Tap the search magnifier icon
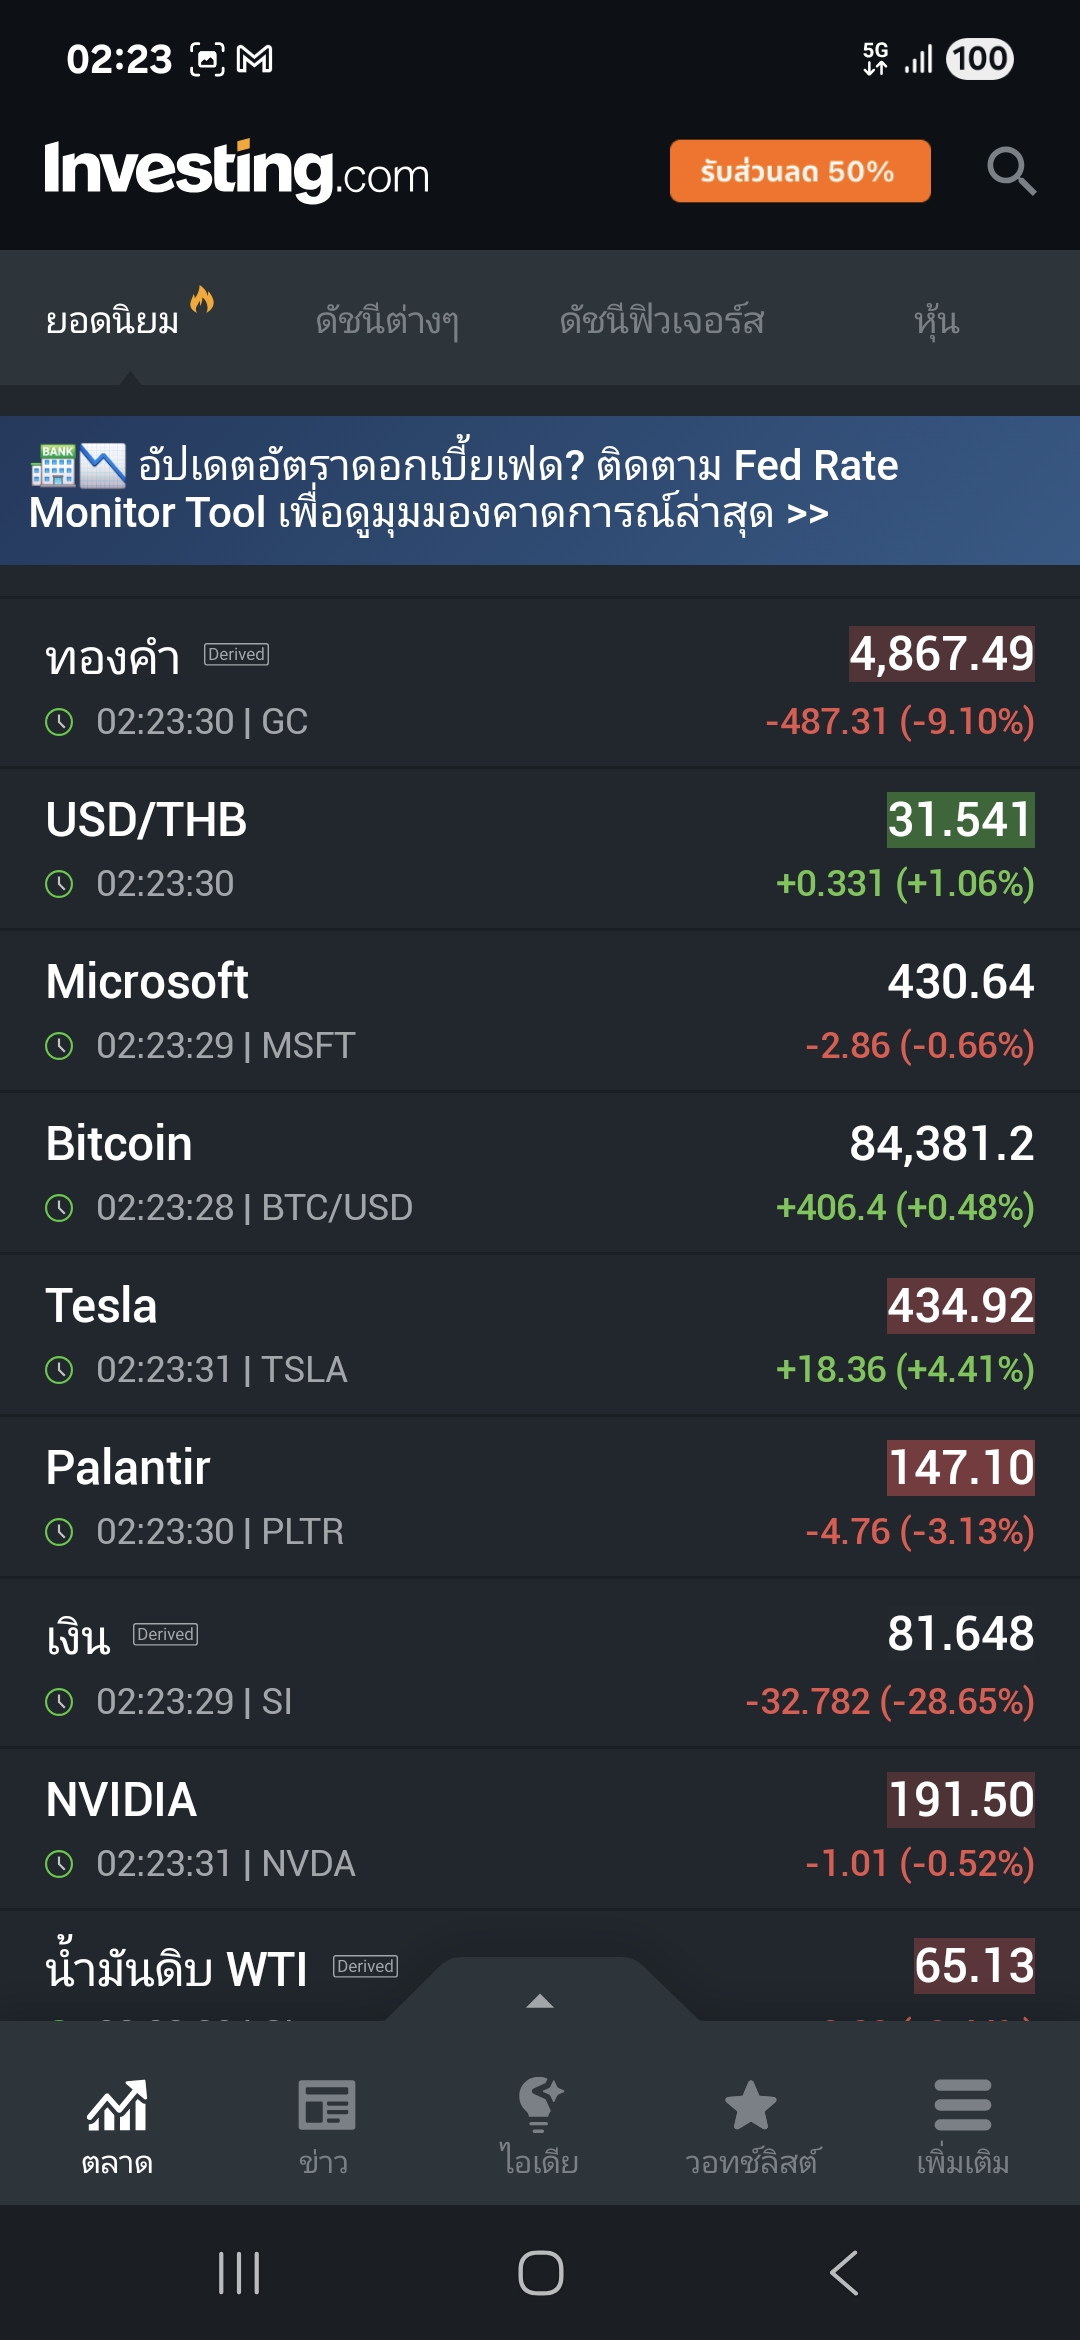 coord(1010,171)
